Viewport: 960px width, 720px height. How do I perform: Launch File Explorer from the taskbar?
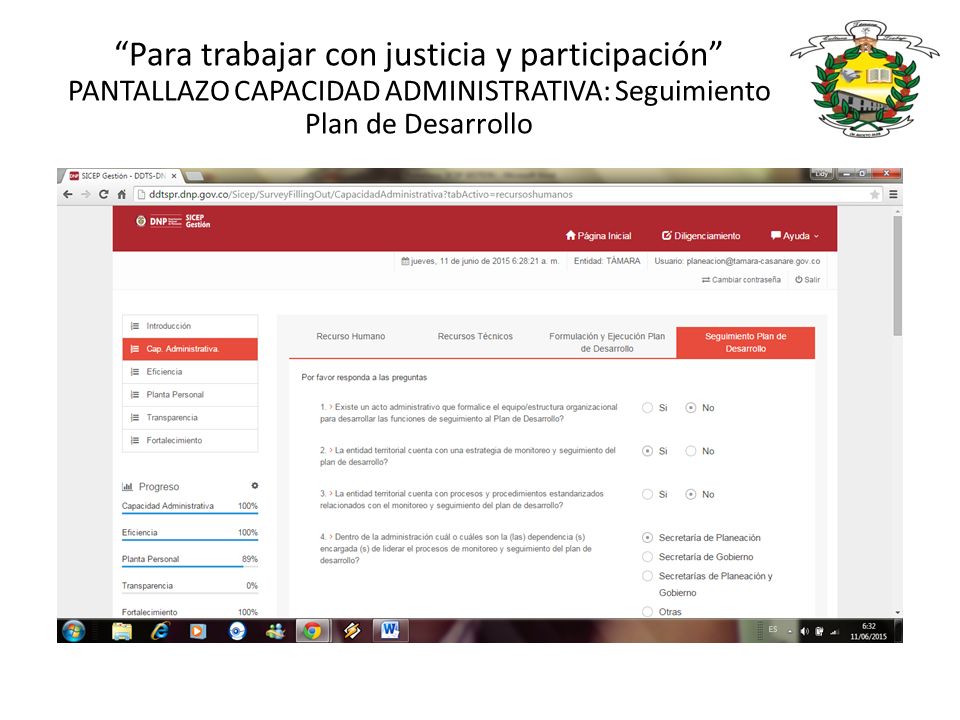point(122,631)
